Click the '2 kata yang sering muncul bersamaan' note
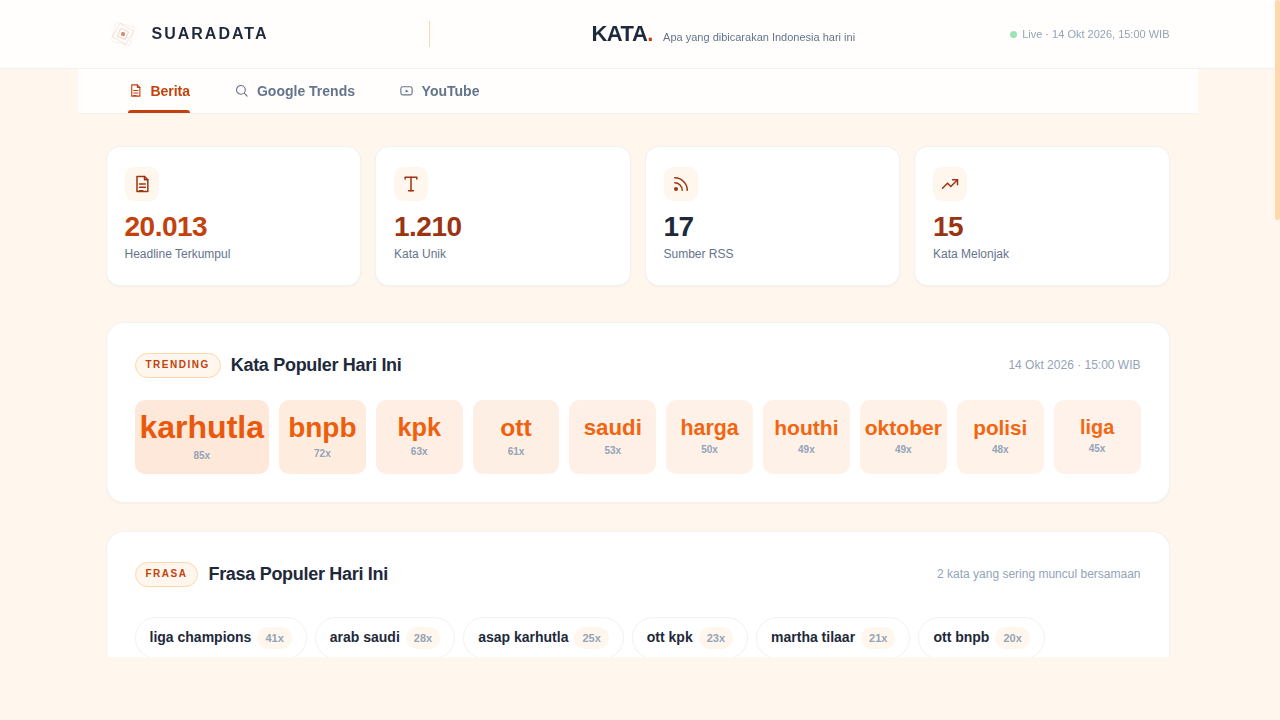 (x=1038, y=574)
